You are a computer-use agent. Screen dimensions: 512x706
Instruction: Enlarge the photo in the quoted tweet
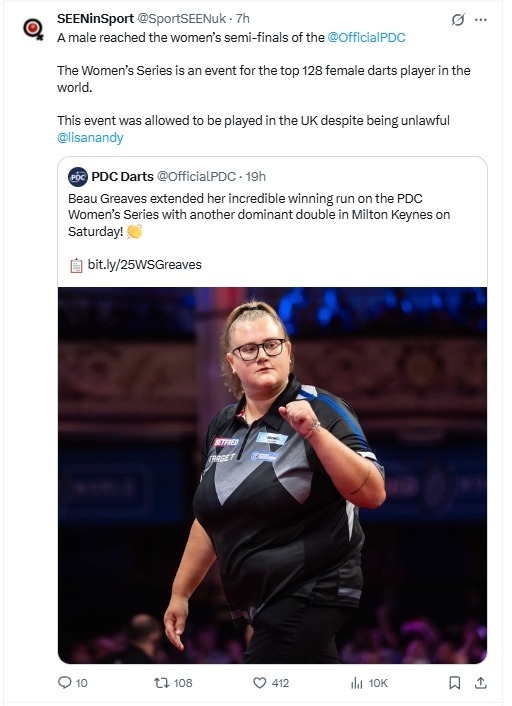coord(272,475)
